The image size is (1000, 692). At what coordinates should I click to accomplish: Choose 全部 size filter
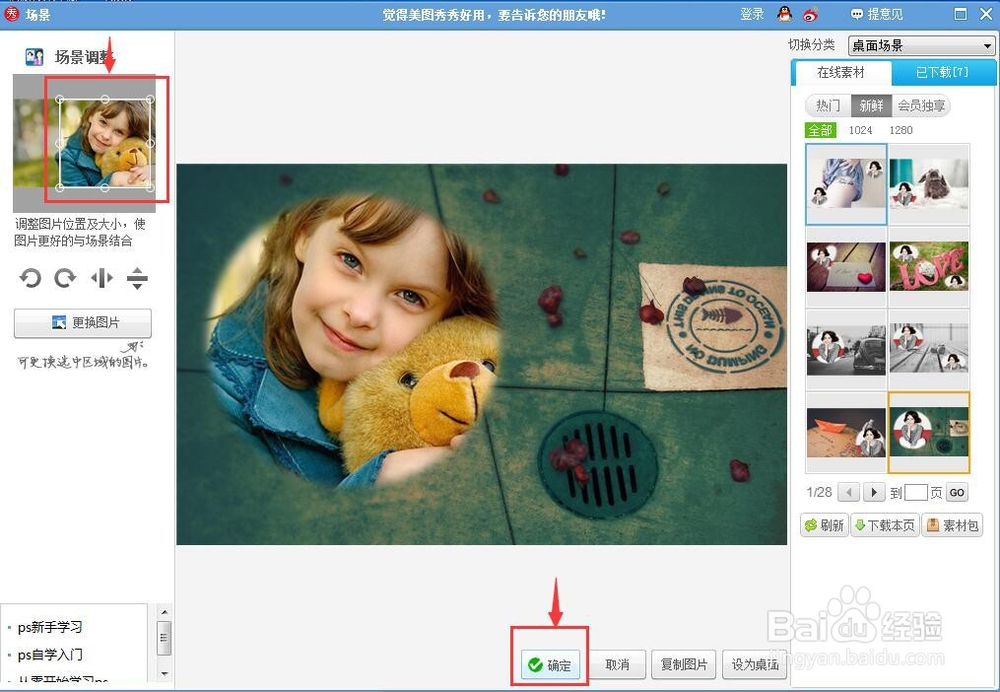click(820, 130)
